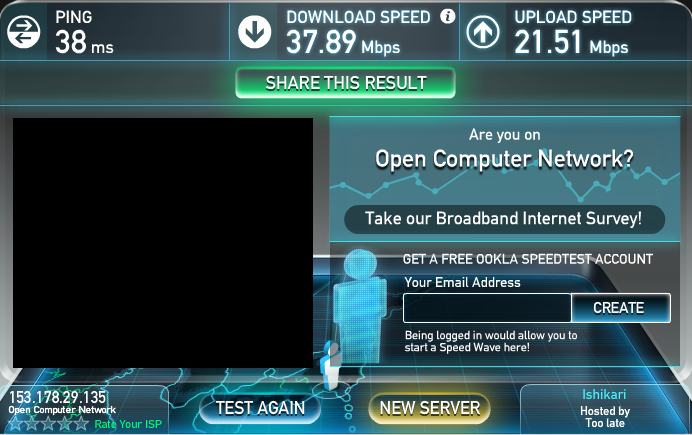
Task: Click the ping bidirectional arrows icon
Action: [x=23, y=32]
